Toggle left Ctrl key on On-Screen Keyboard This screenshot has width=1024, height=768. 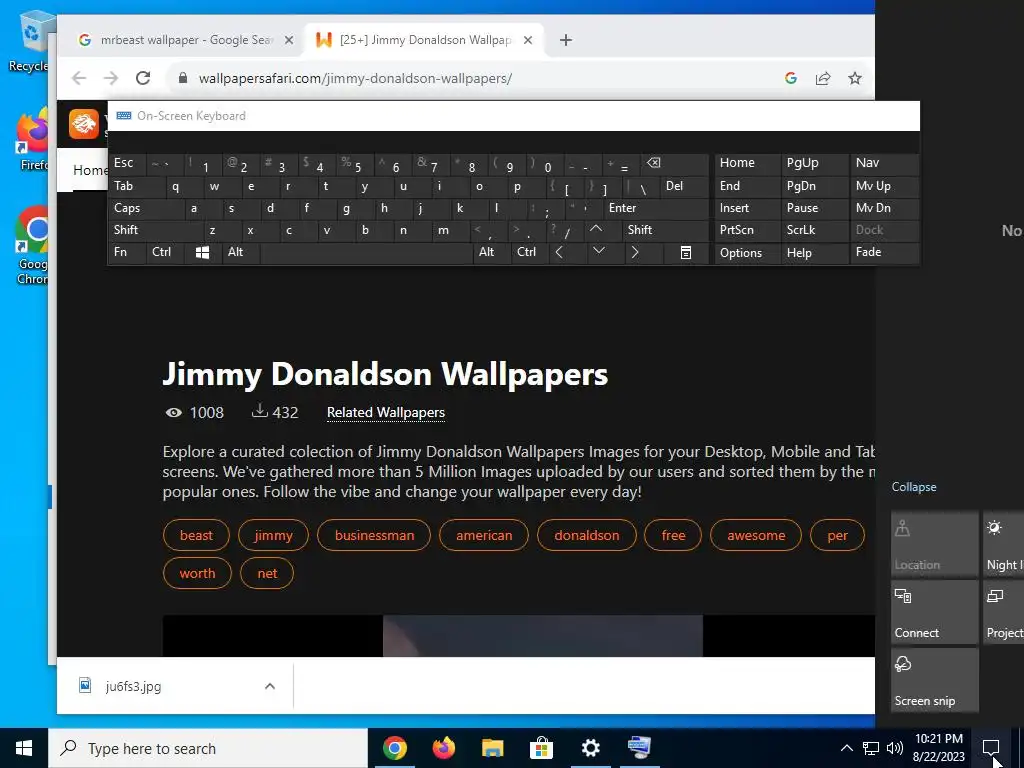pyautogui.click(x=166, y=252)
